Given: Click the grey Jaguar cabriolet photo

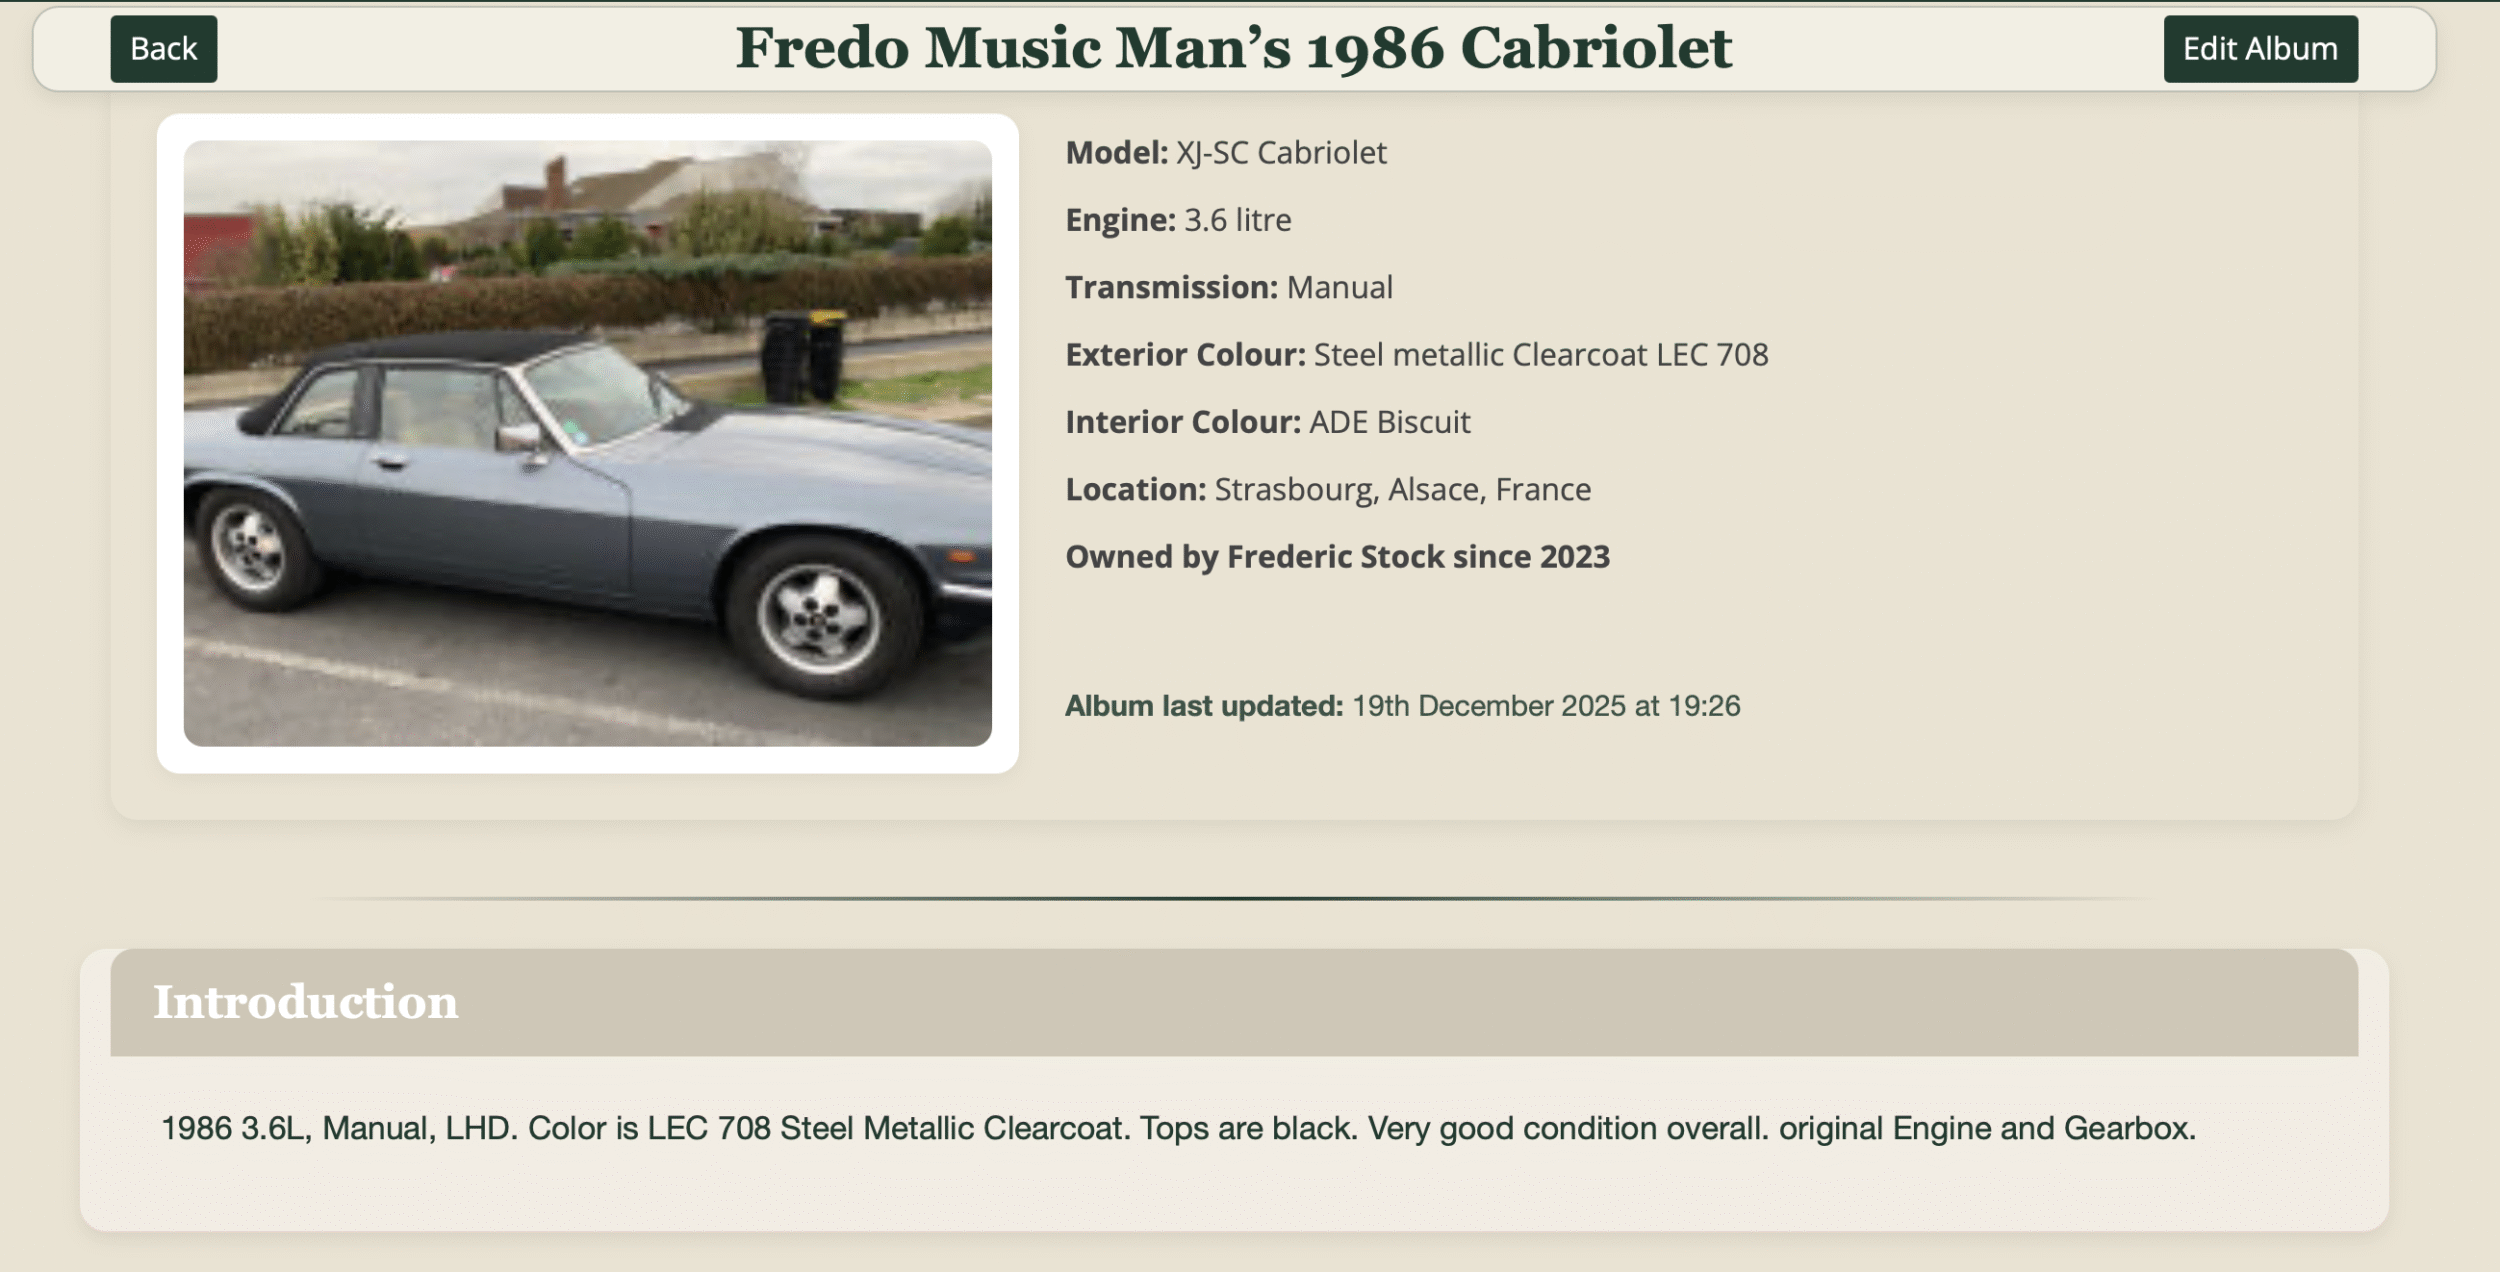Looking at the screenshot, I should (x=587, y=443).
